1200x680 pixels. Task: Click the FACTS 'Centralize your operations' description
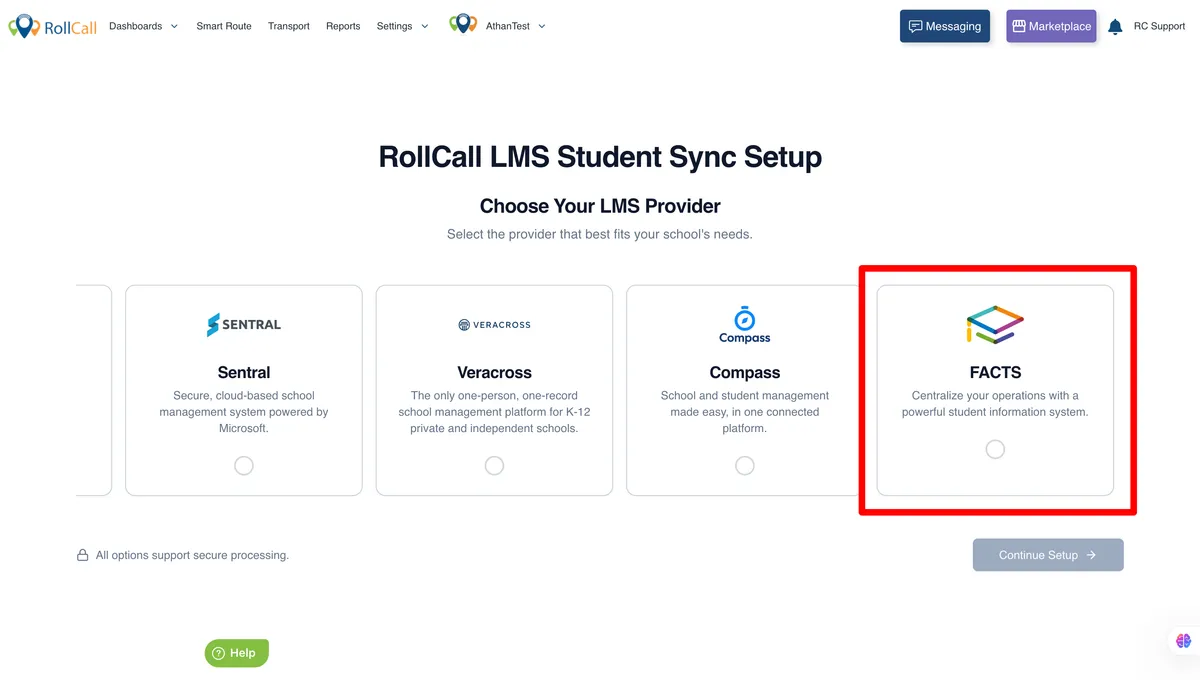coord(995,404)
